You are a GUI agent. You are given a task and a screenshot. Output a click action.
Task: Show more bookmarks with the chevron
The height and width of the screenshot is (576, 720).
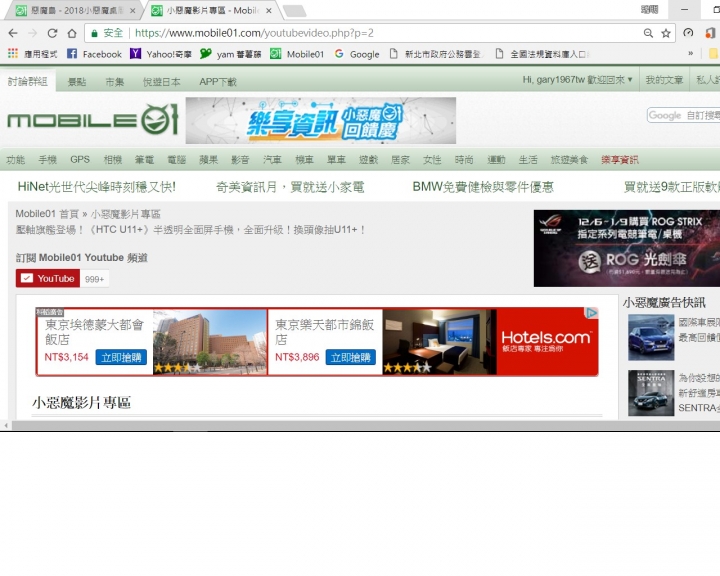point(690,54)
